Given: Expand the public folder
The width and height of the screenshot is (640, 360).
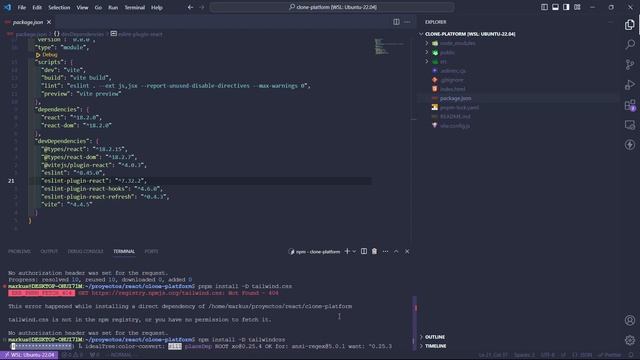Looking at the screenshot, I should click(447, 52).
